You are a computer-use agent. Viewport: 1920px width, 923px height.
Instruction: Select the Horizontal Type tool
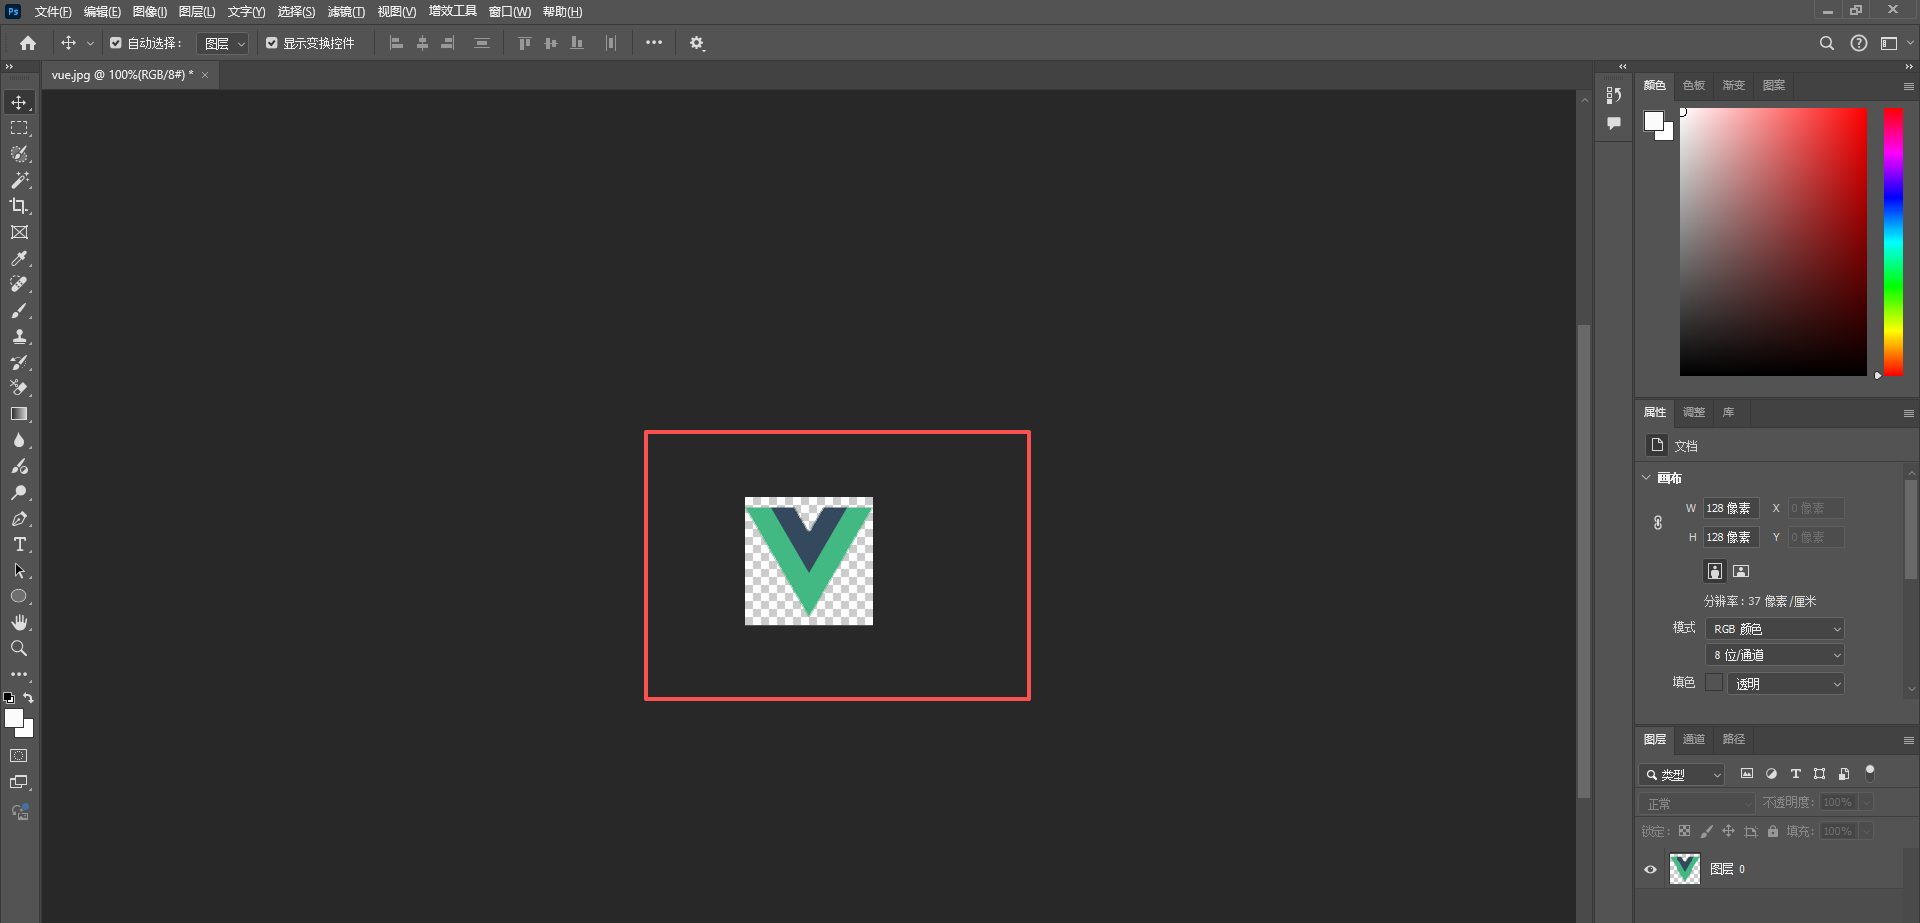pos(19,545)
